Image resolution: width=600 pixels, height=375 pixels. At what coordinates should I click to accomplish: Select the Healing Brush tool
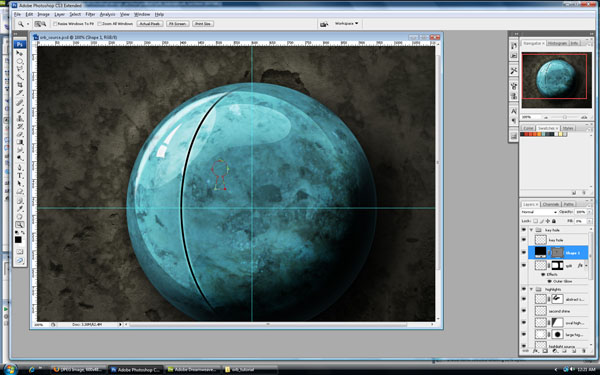click(19, 102)
